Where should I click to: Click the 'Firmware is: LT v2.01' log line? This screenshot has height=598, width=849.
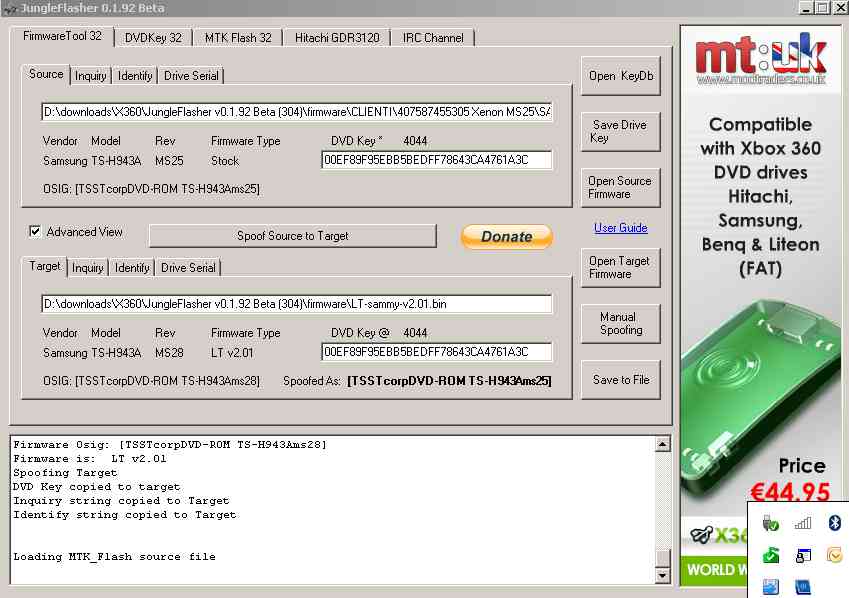click(90, 459)
